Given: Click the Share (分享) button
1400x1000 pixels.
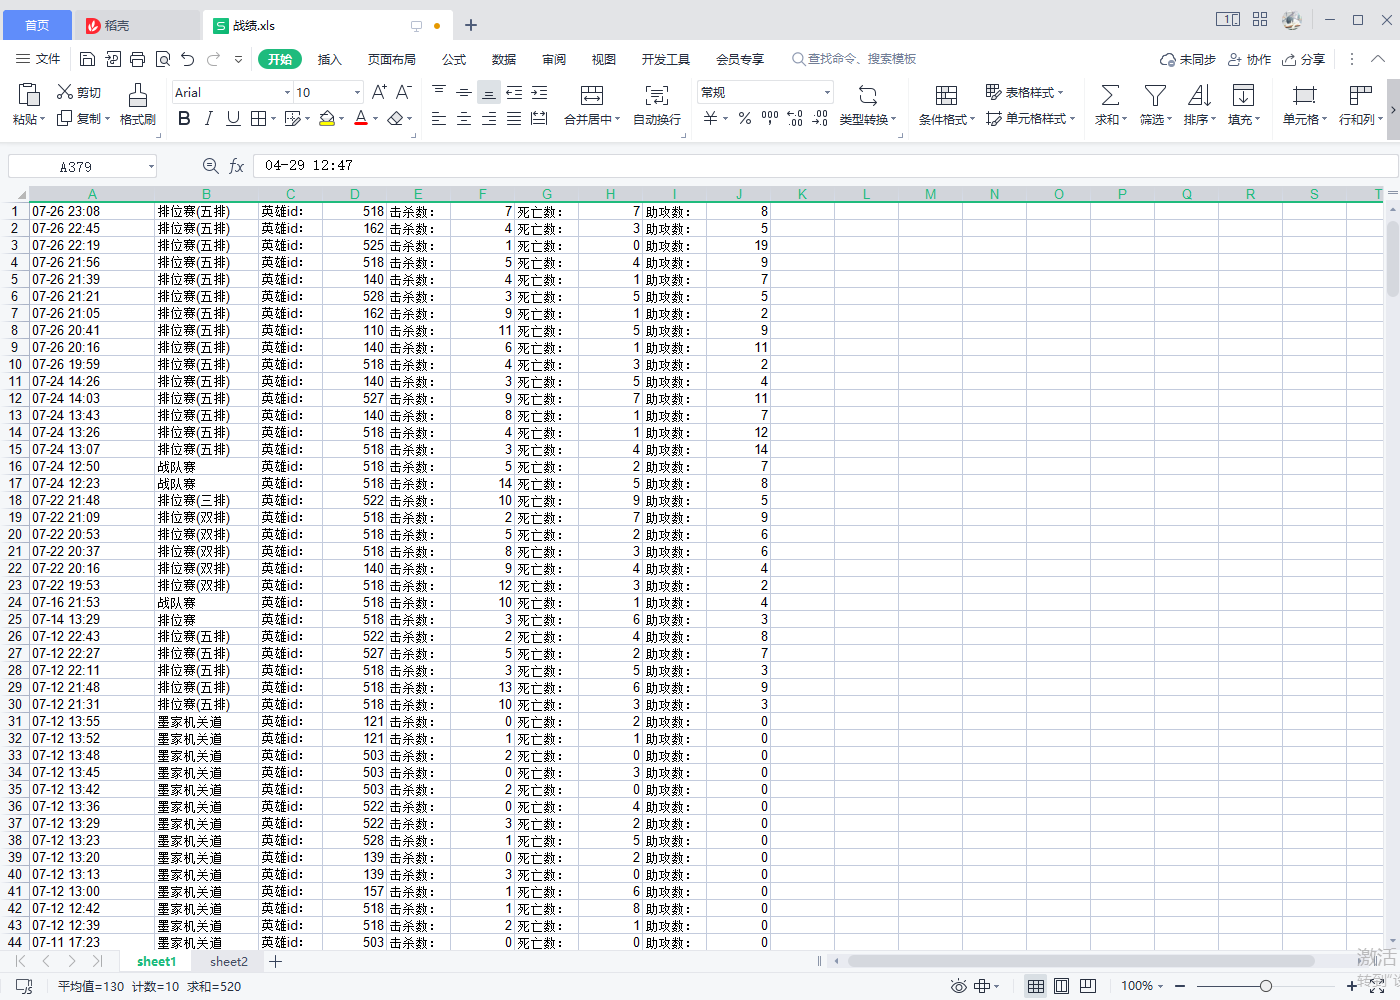Looking at the screenshot, I should click(1304, 59).
